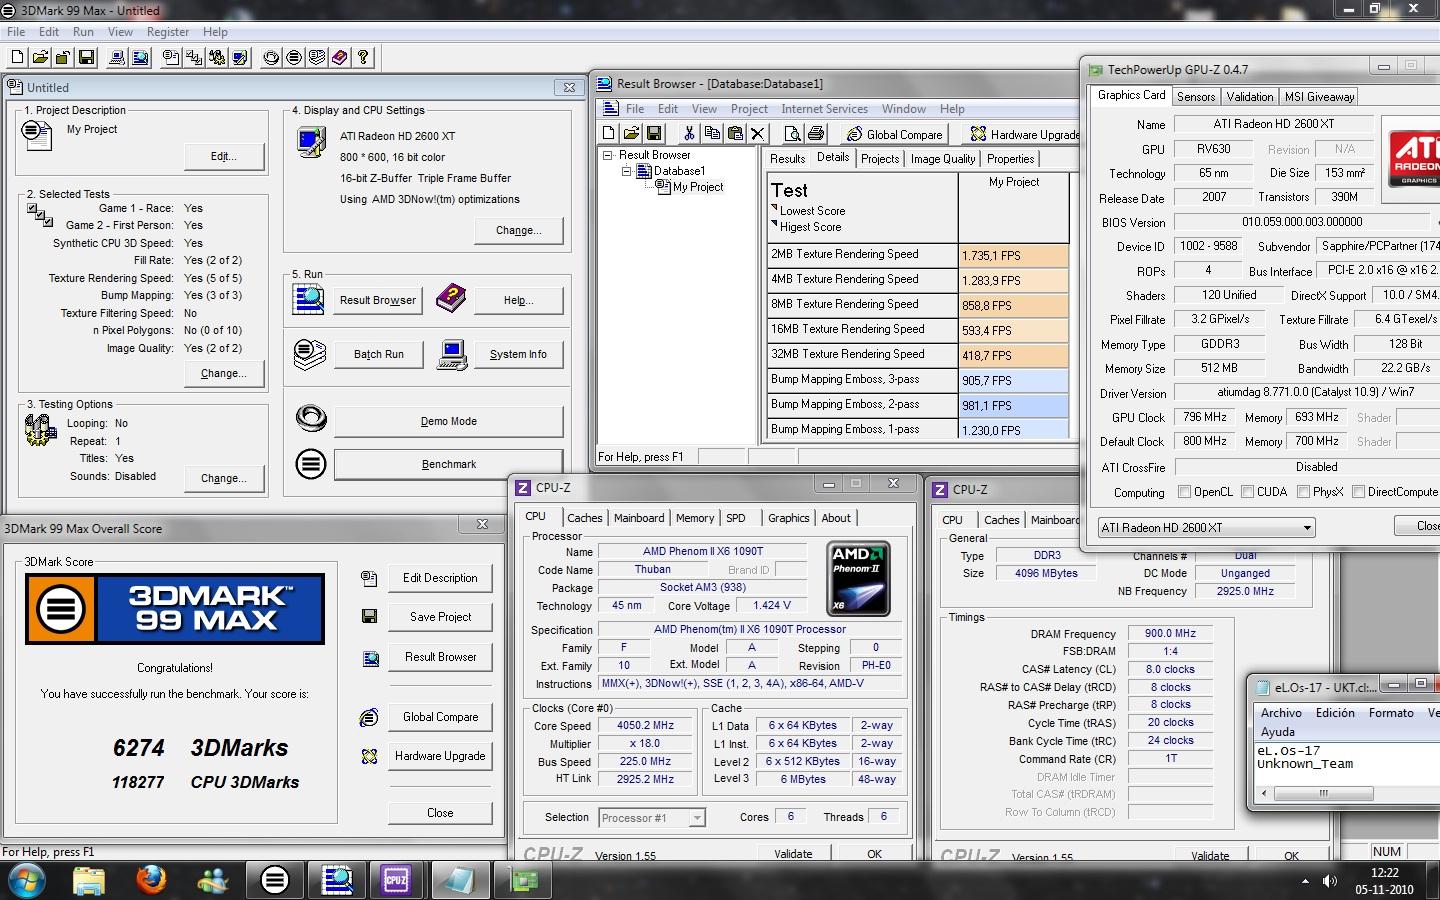Click the Close button in score dialog
The image size is (1440, 900).
coord(440,813)
